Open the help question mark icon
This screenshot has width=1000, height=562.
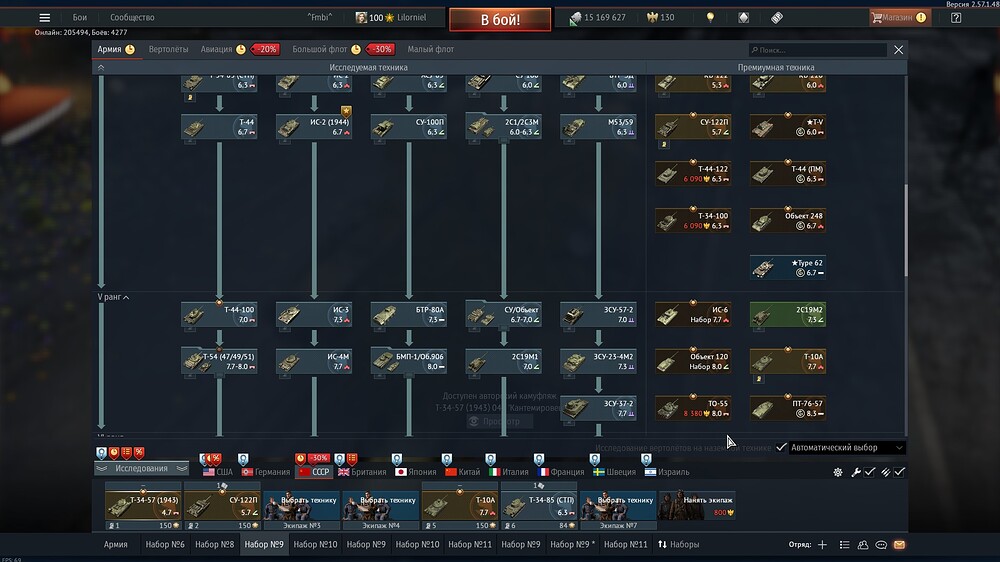pyautogui.click(x=955, y=18)
